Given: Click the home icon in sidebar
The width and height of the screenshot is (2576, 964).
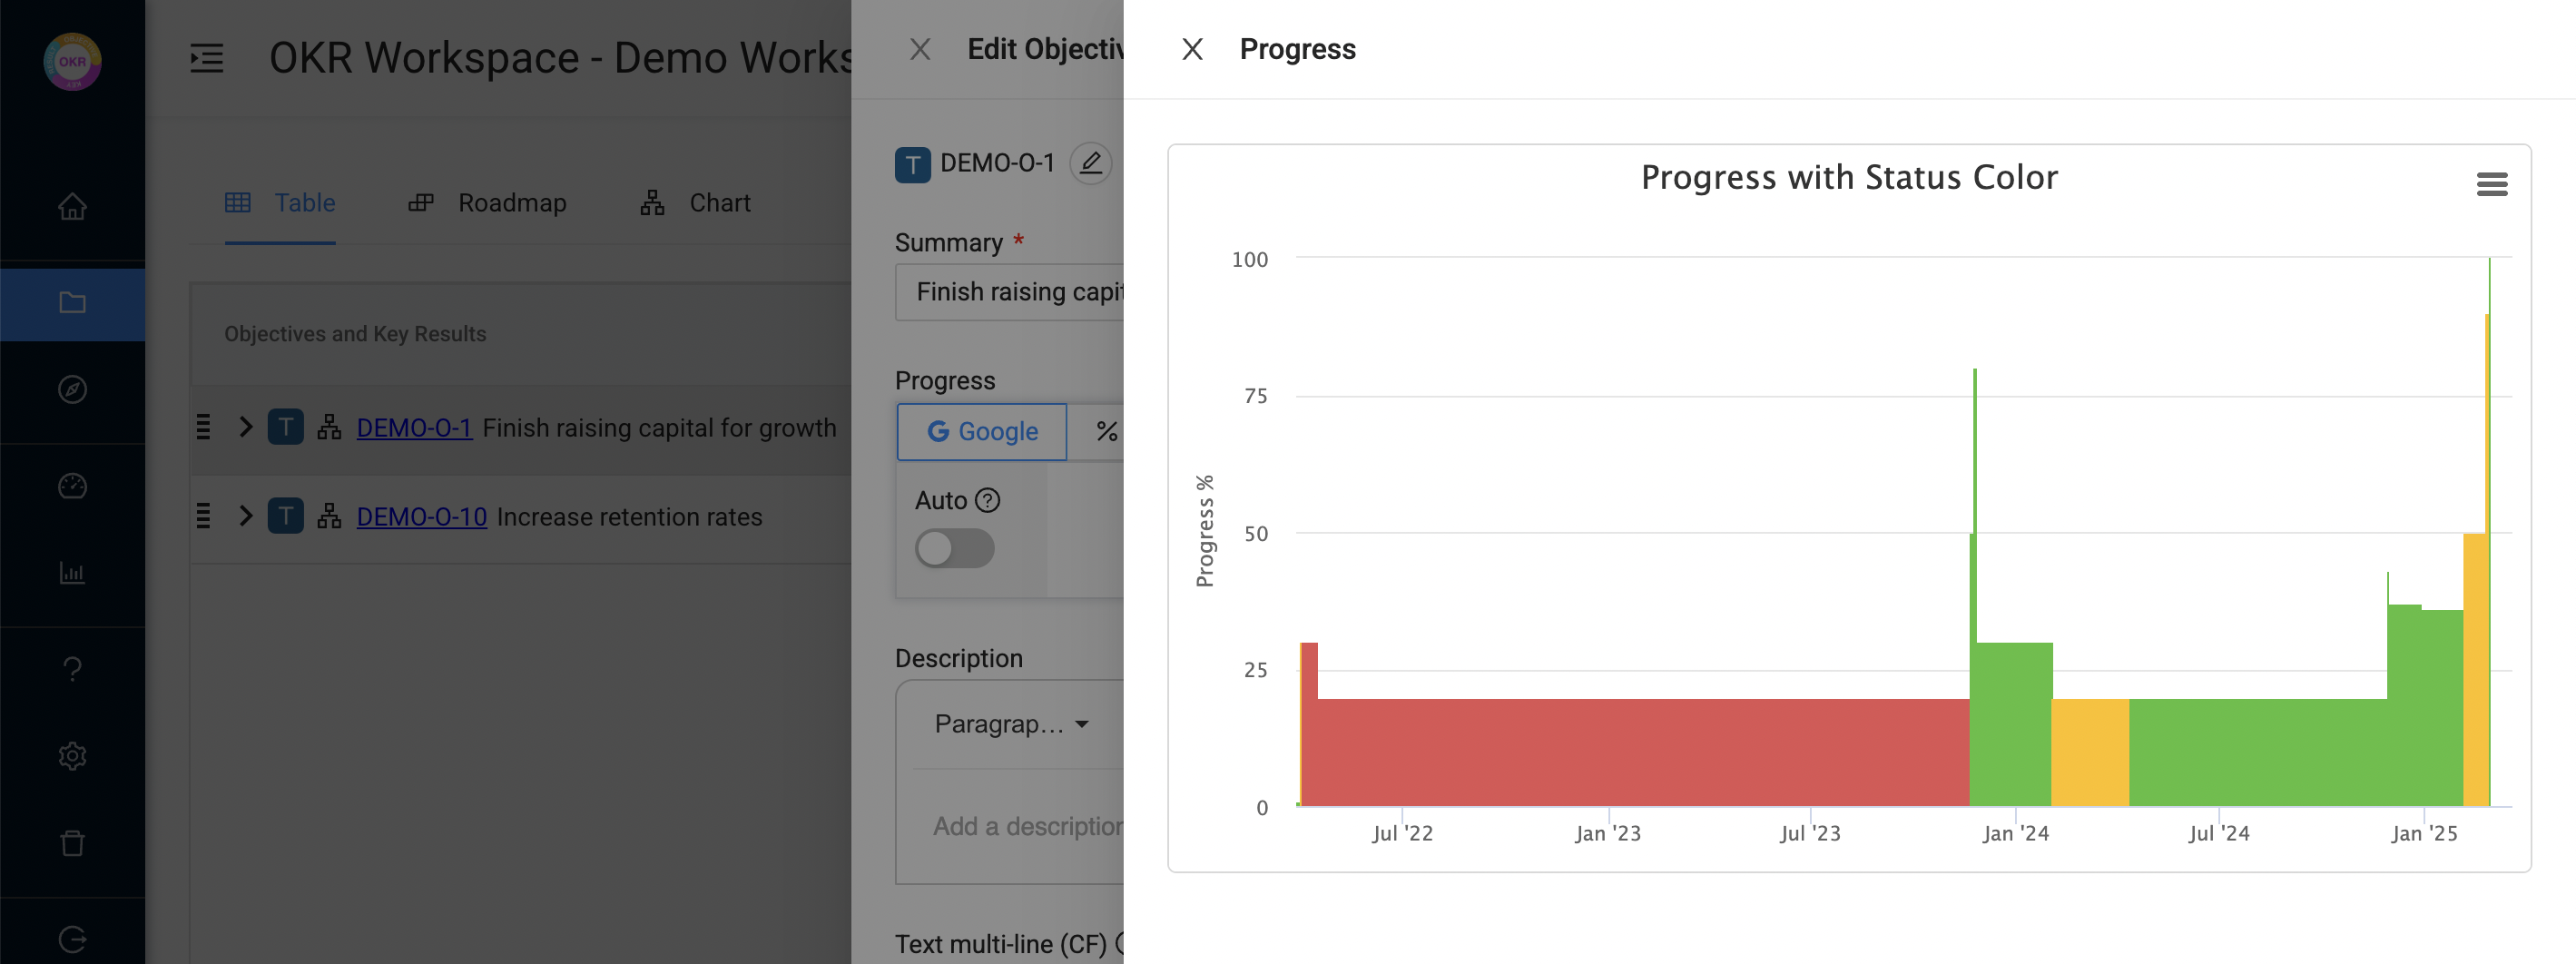Looking at the screenshot, I should click(x=72, y=207).
